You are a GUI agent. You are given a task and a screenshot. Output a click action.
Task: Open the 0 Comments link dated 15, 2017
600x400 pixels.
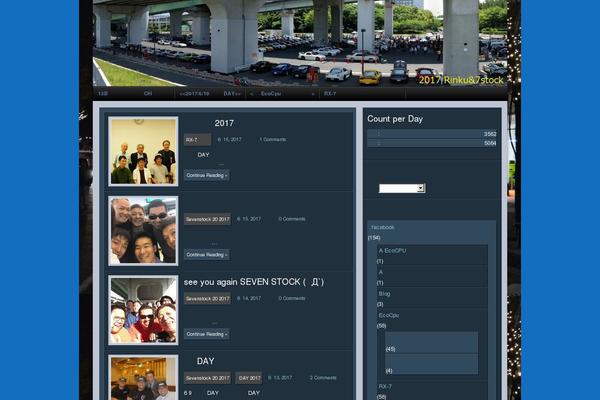pyautogui.click(x=292, y=219)
